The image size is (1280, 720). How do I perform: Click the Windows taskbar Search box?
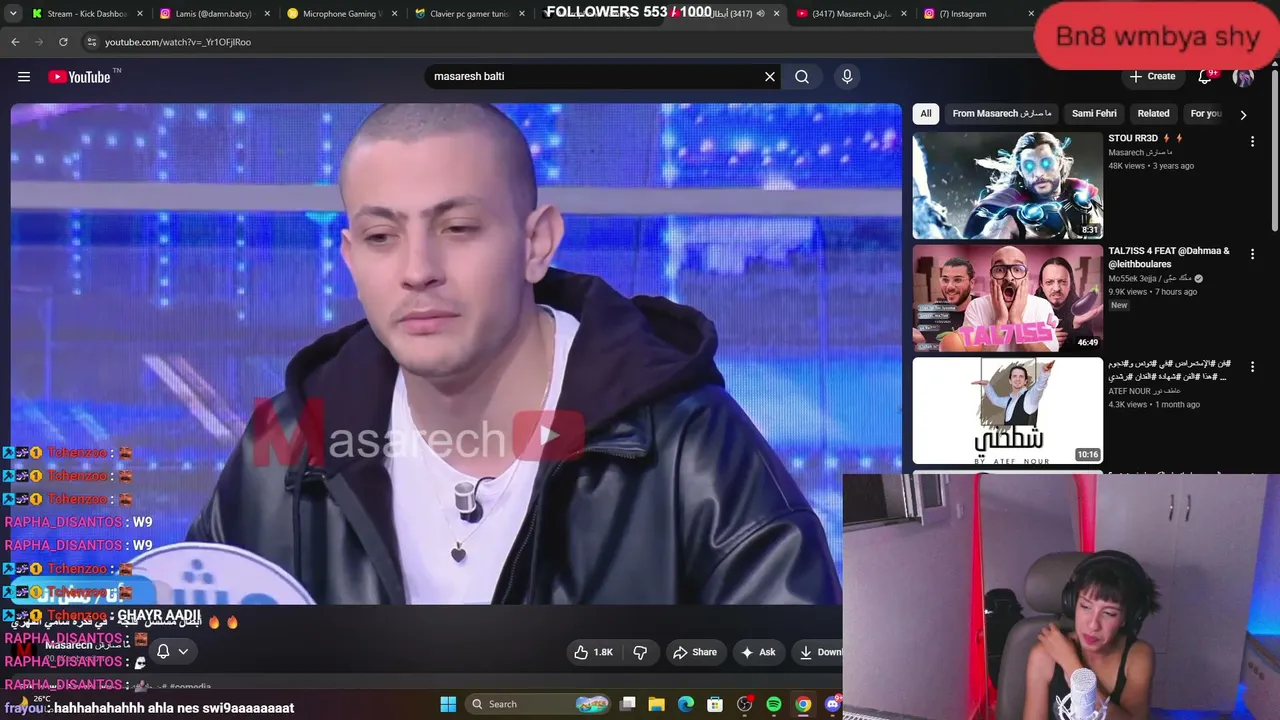(540, 704)
